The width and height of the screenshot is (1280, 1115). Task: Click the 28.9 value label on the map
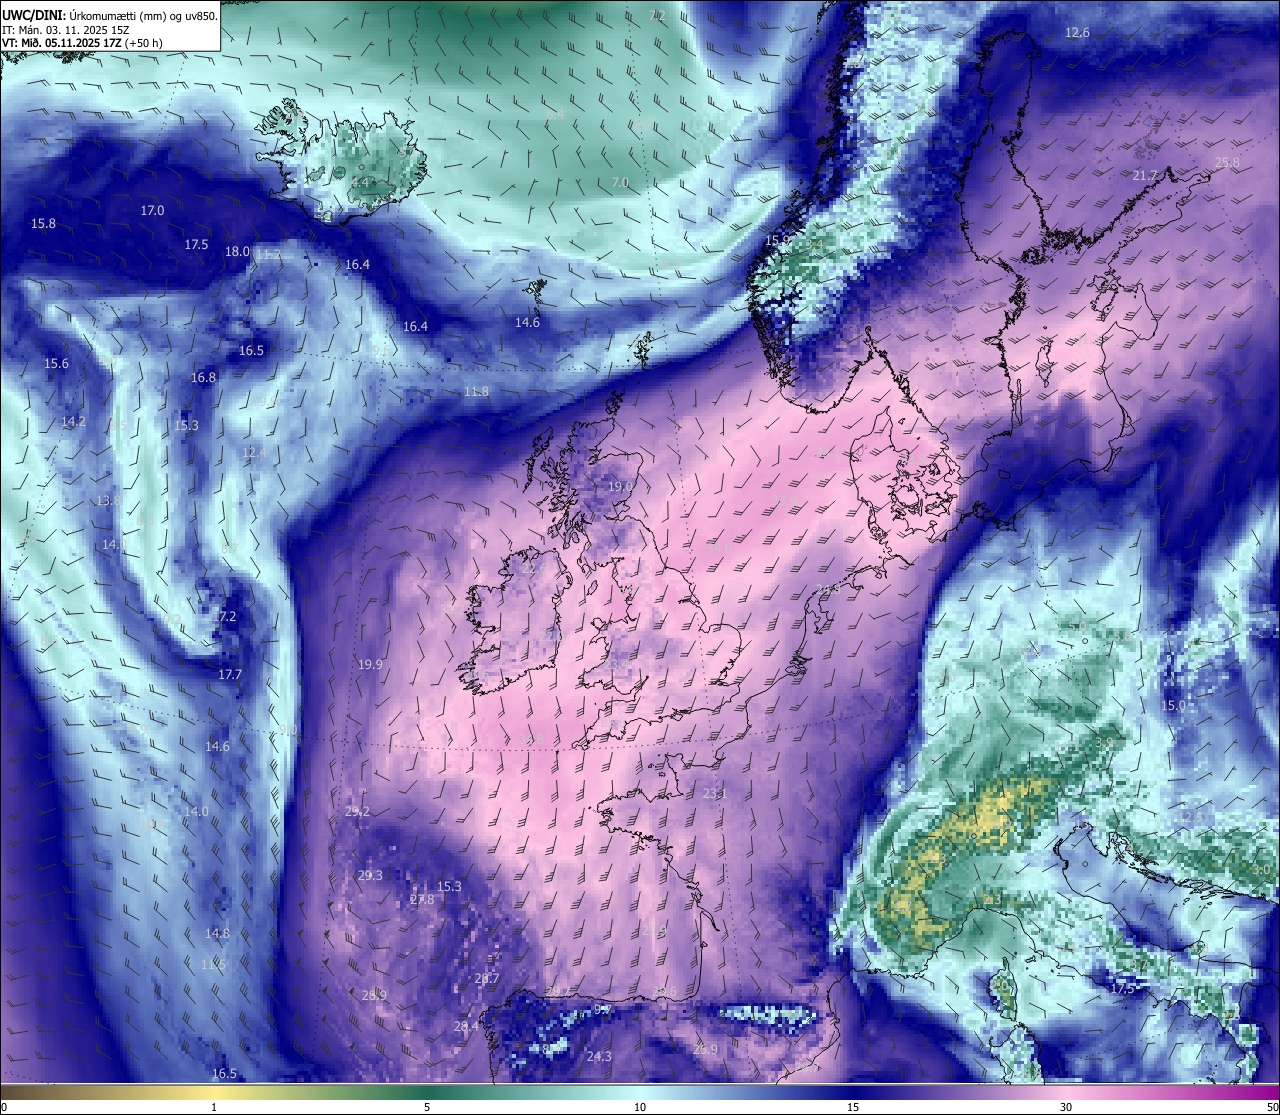[x=374, y=996]
